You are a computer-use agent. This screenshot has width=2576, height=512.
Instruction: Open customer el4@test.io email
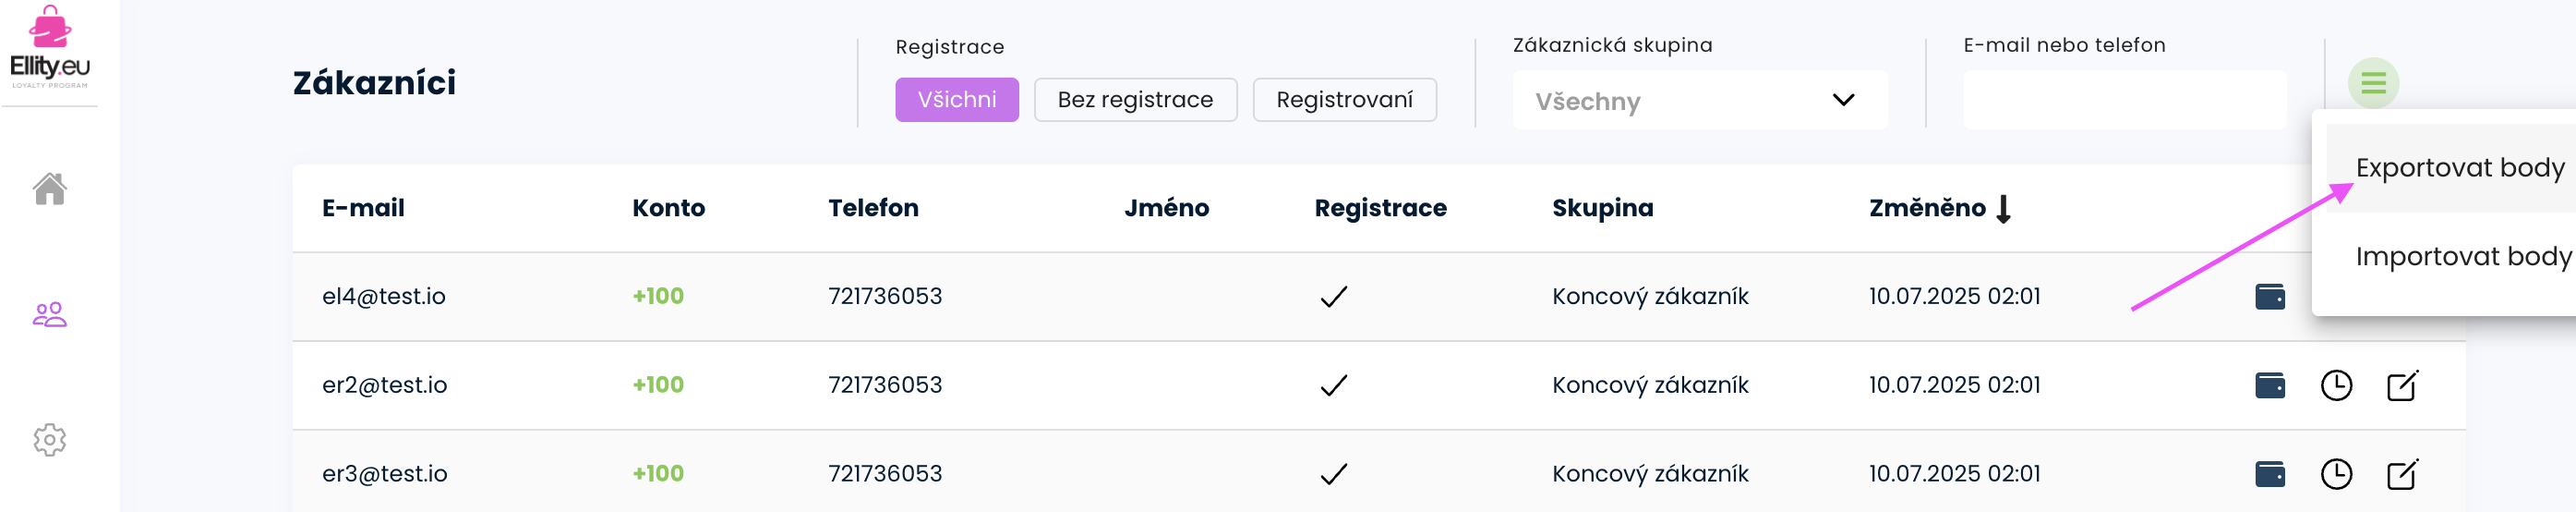pos(383,297)
